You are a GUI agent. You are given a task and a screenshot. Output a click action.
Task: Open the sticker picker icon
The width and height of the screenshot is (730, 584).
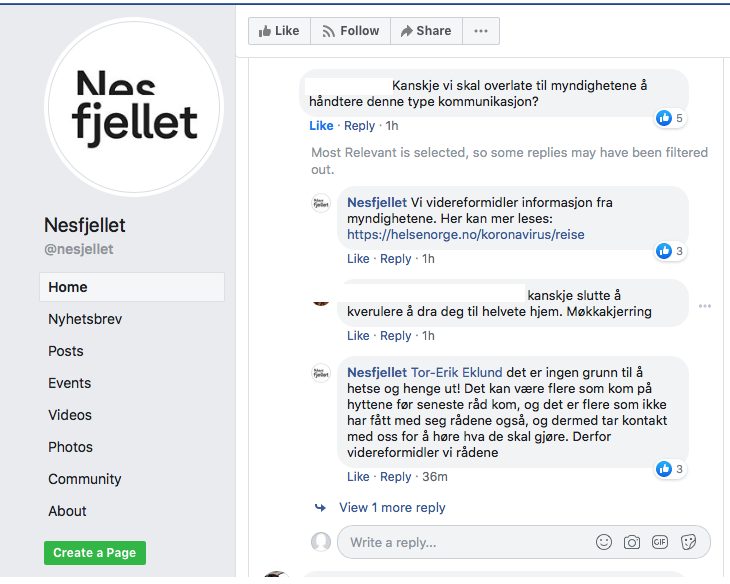[x=688, y=542]
